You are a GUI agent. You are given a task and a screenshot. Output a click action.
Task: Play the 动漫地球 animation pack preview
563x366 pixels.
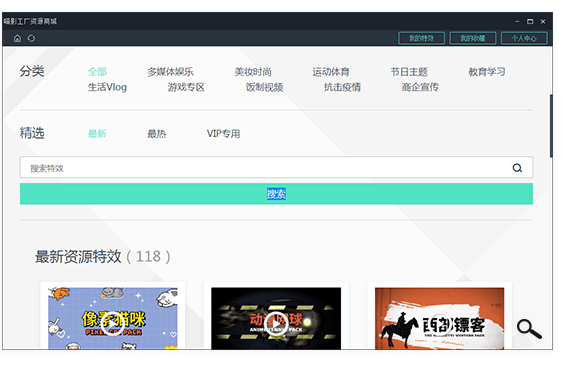pyautogui.click(x=276, y=324)
